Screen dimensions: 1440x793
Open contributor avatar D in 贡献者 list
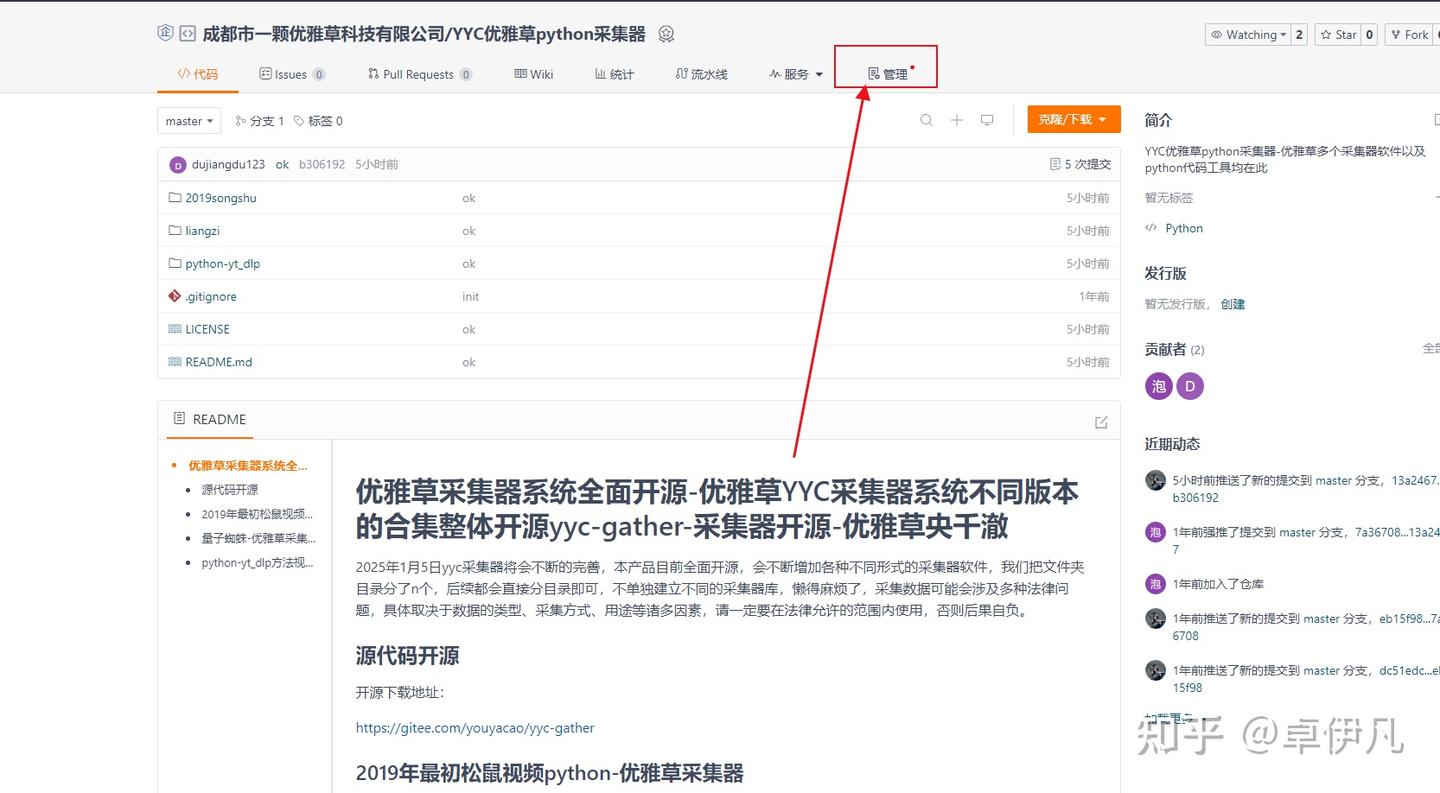1189,385
